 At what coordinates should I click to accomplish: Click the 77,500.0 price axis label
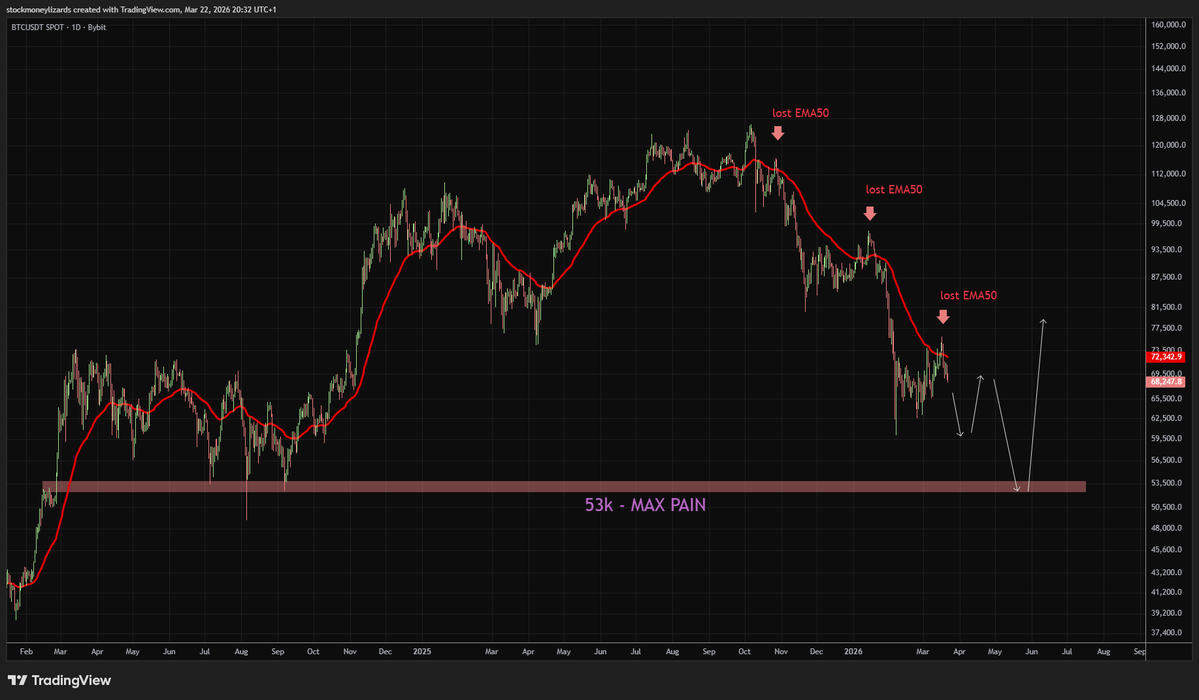(1168, 328)
